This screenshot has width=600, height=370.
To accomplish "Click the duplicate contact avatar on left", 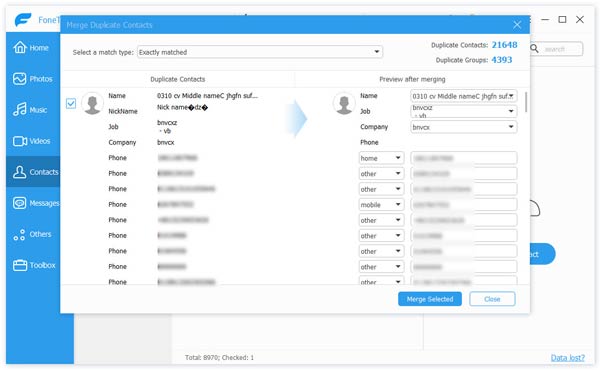I will pos(92,103).
